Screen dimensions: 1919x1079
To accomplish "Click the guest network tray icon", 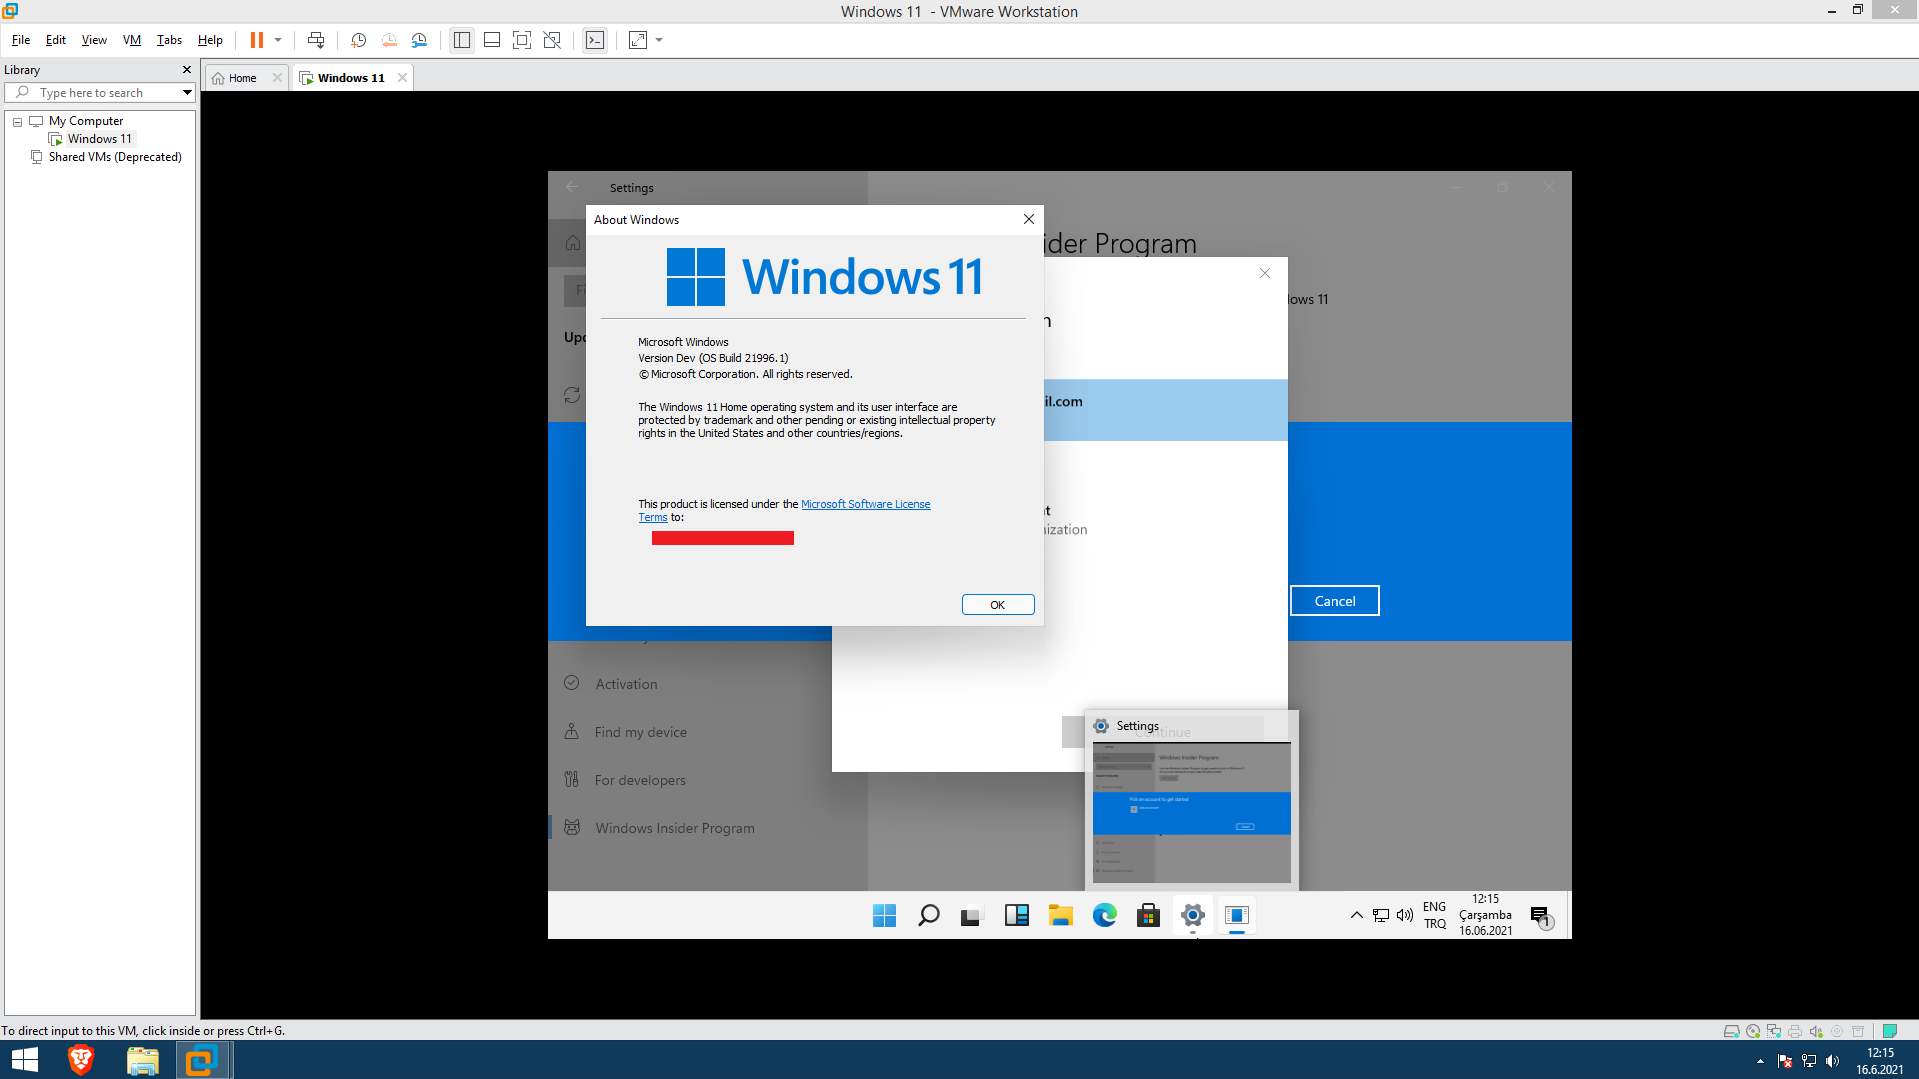I will point(1381,915).
